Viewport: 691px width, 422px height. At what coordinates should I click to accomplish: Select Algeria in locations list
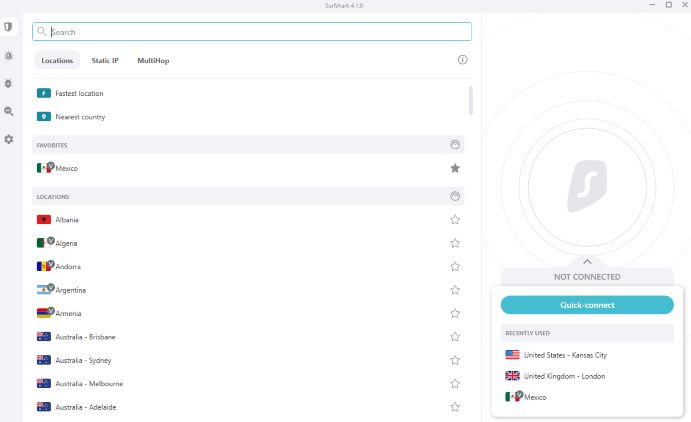[248, 243]
